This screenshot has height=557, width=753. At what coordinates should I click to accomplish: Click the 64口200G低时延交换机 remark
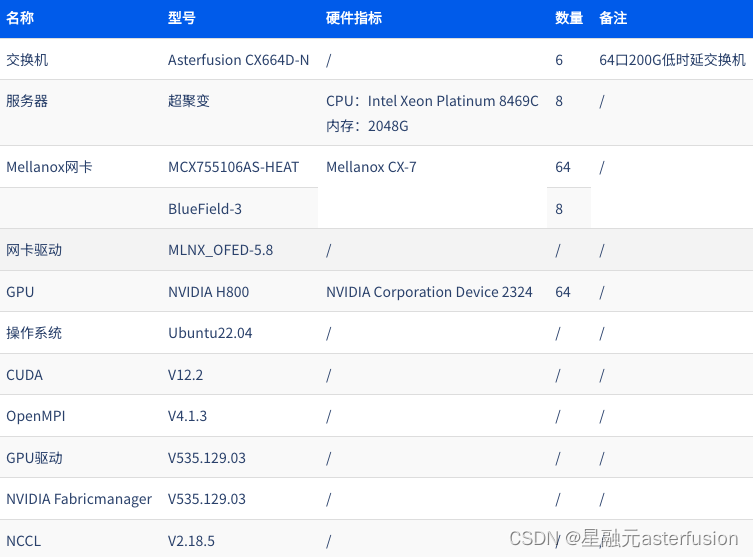(672, 60)
